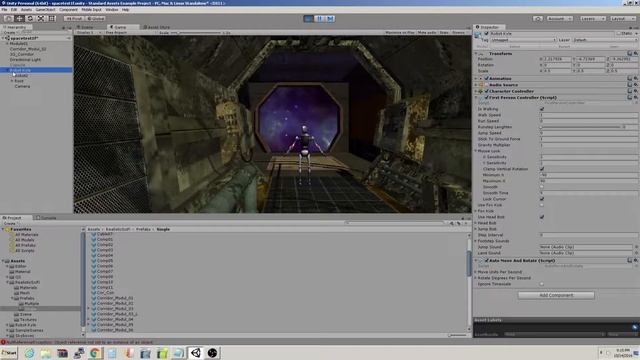Click the Add Component button

pos(556,295)
